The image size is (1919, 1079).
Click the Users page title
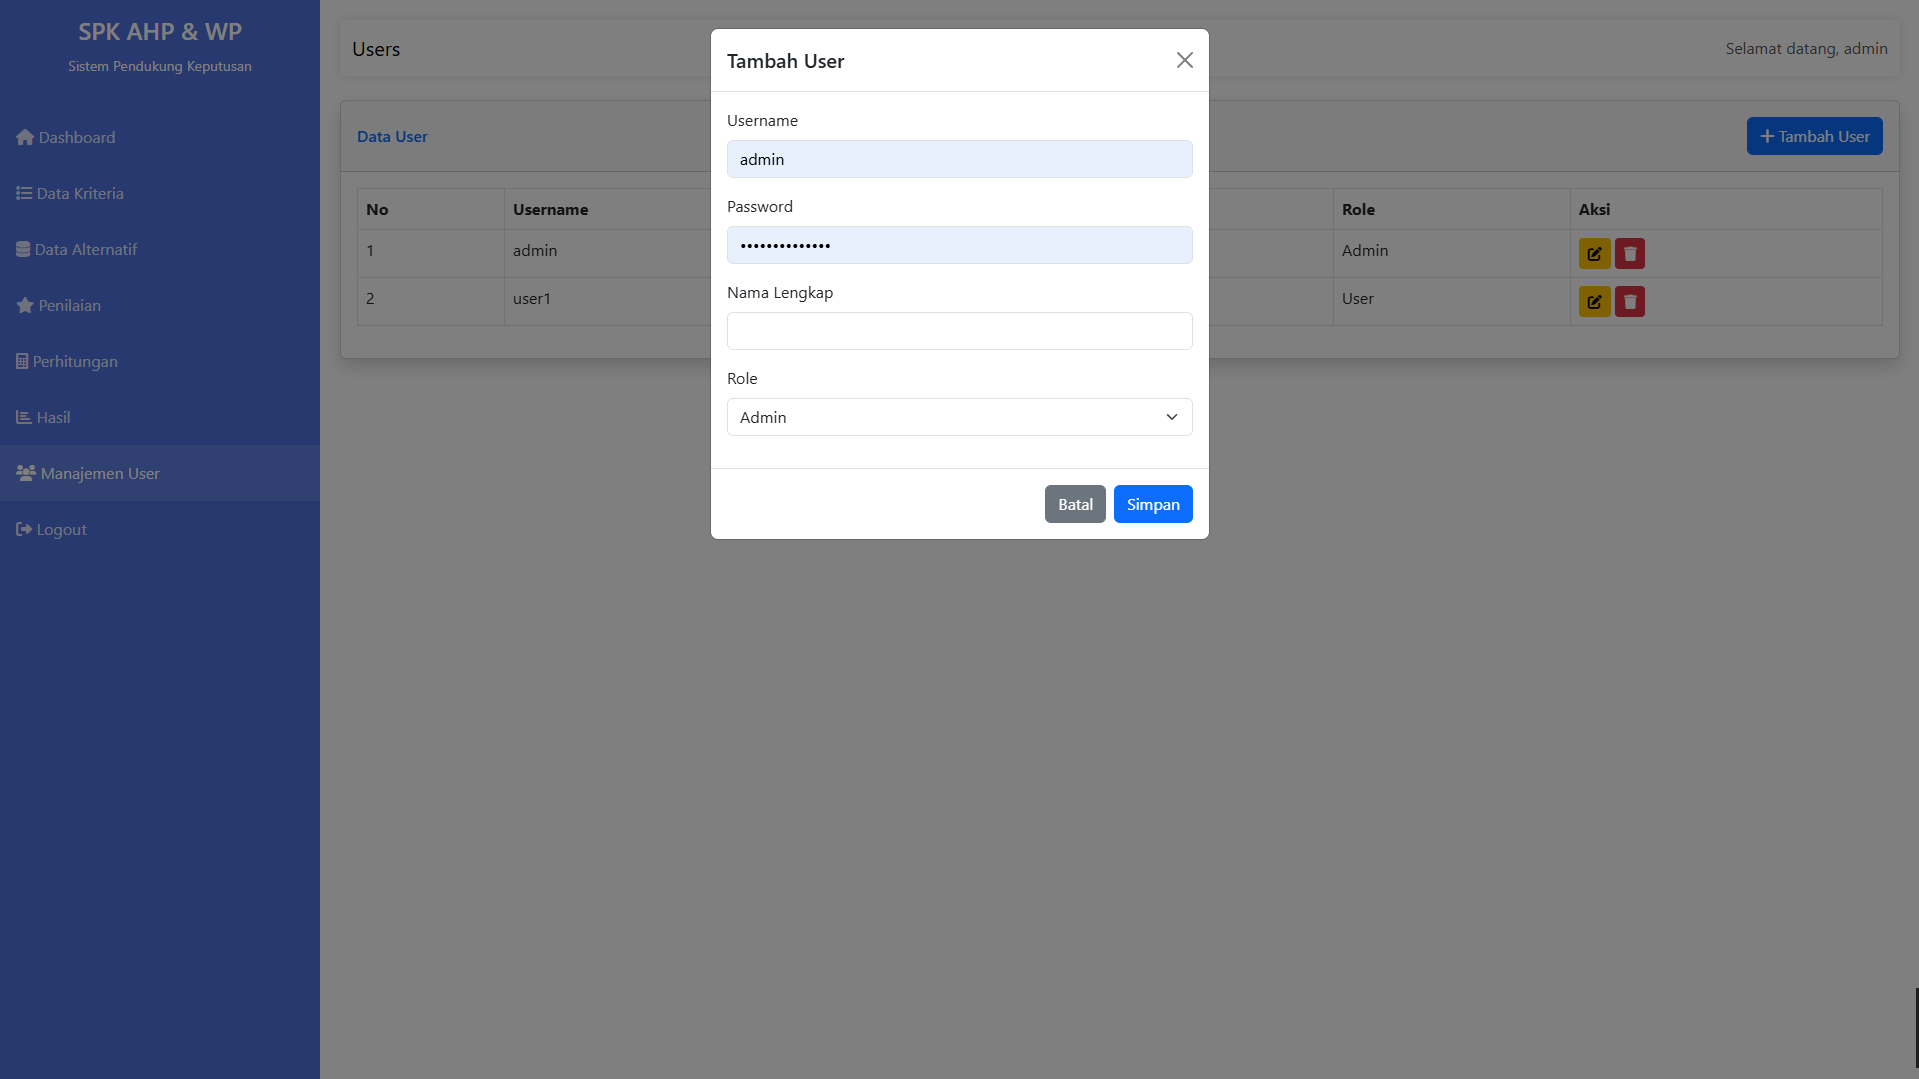coord(376,49)
